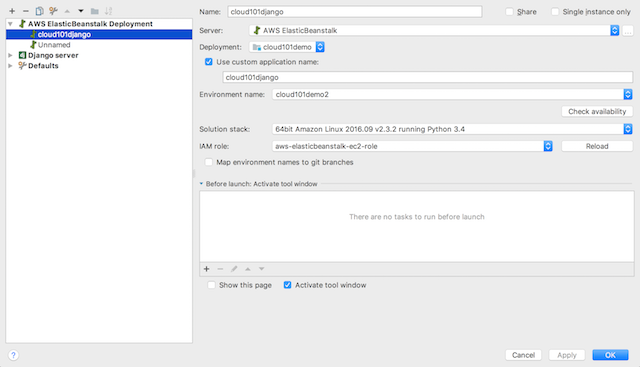This screenshot has height=367, width=640.
Task: Move before launch task up
Action: point(248,269)
